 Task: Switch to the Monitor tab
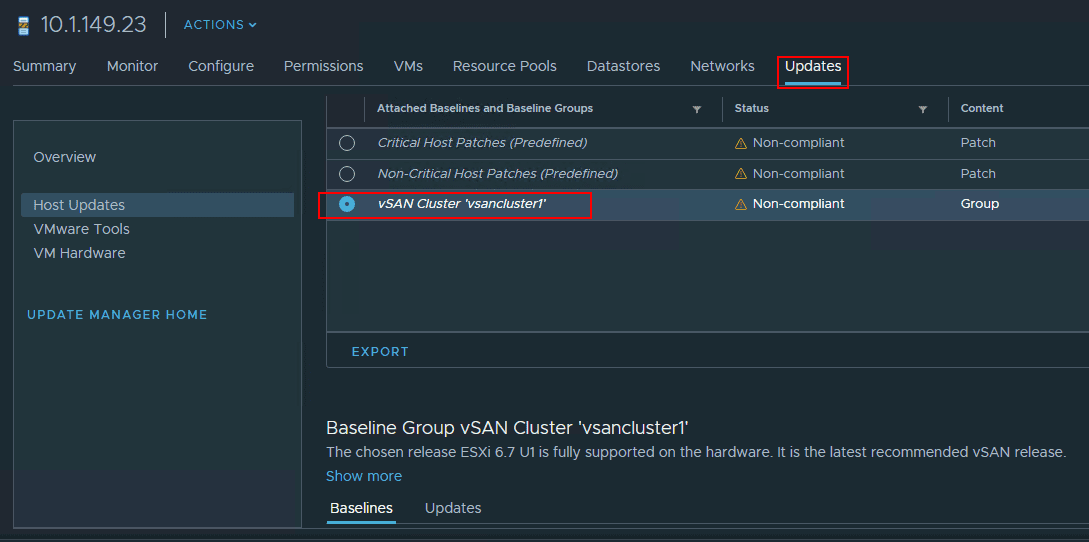[133, 66]
